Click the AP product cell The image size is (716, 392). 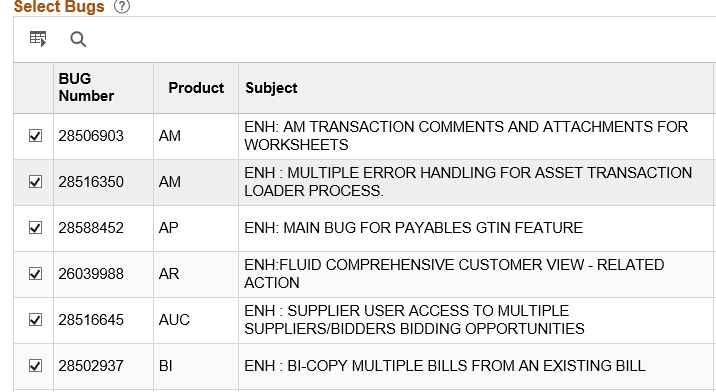(x=168, y=228)
